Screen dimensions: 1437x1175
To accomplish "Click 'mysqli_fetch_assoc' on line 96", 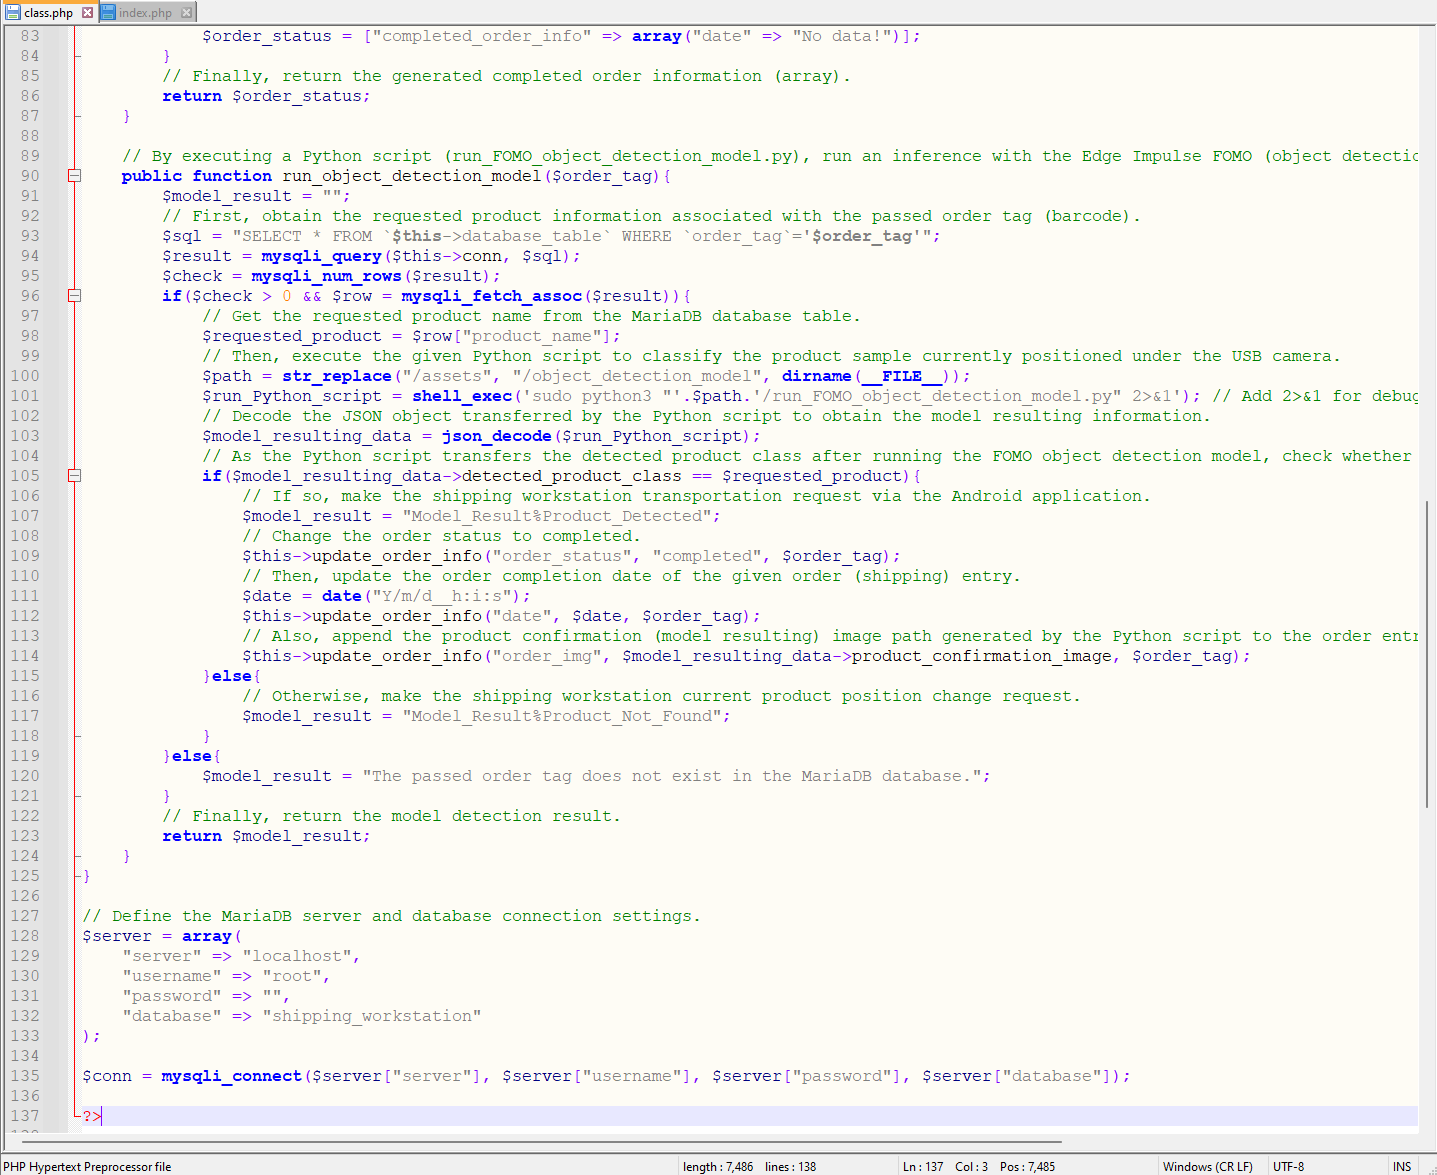I will tap(491, 296).
